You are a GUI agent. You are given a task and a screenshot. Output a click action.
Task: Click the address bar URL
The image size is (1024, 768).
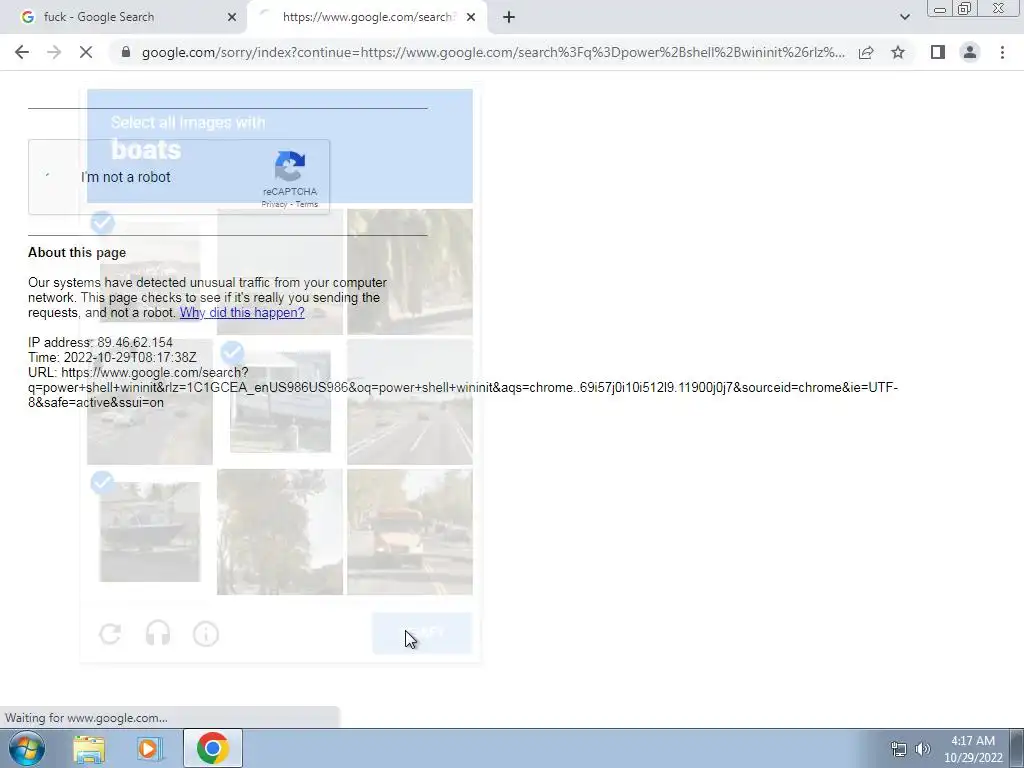click(493, 52)
